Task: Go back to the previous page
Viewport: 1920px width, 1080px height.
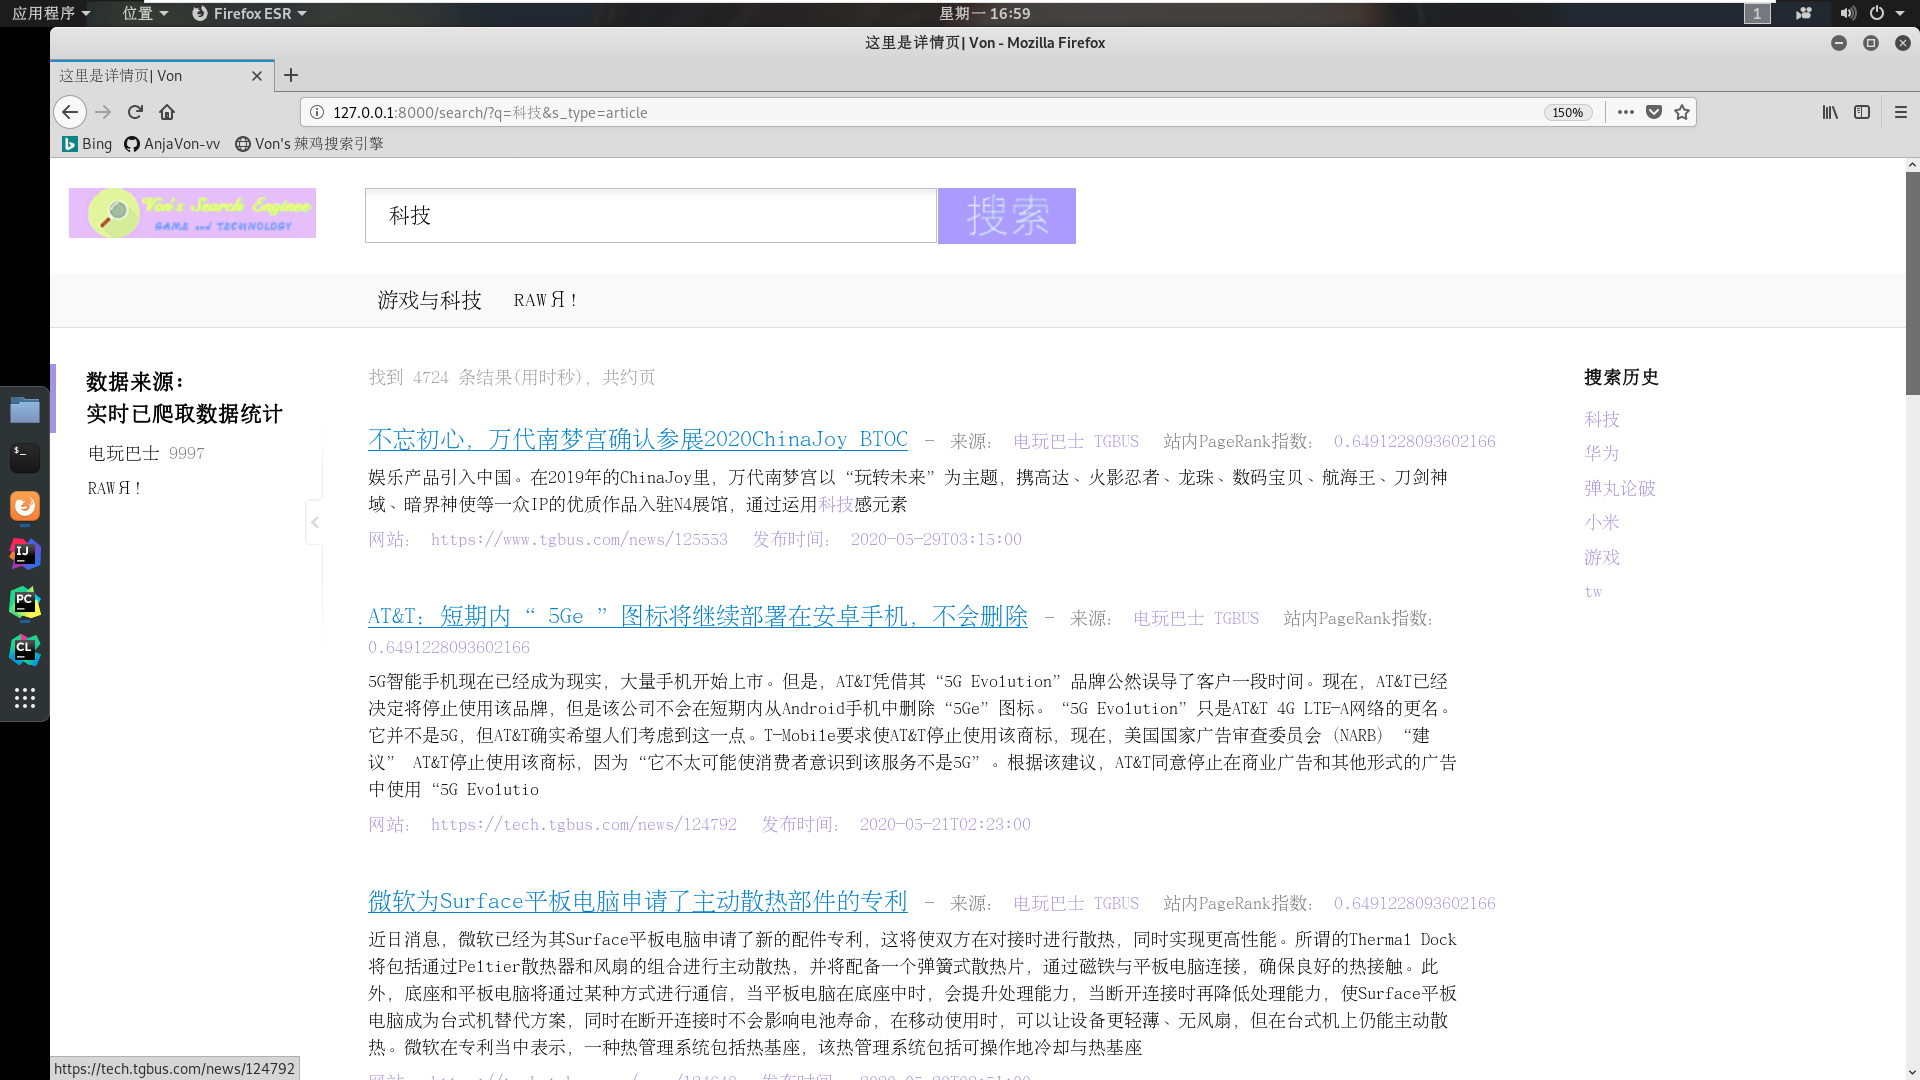Action: pos(70,112)
